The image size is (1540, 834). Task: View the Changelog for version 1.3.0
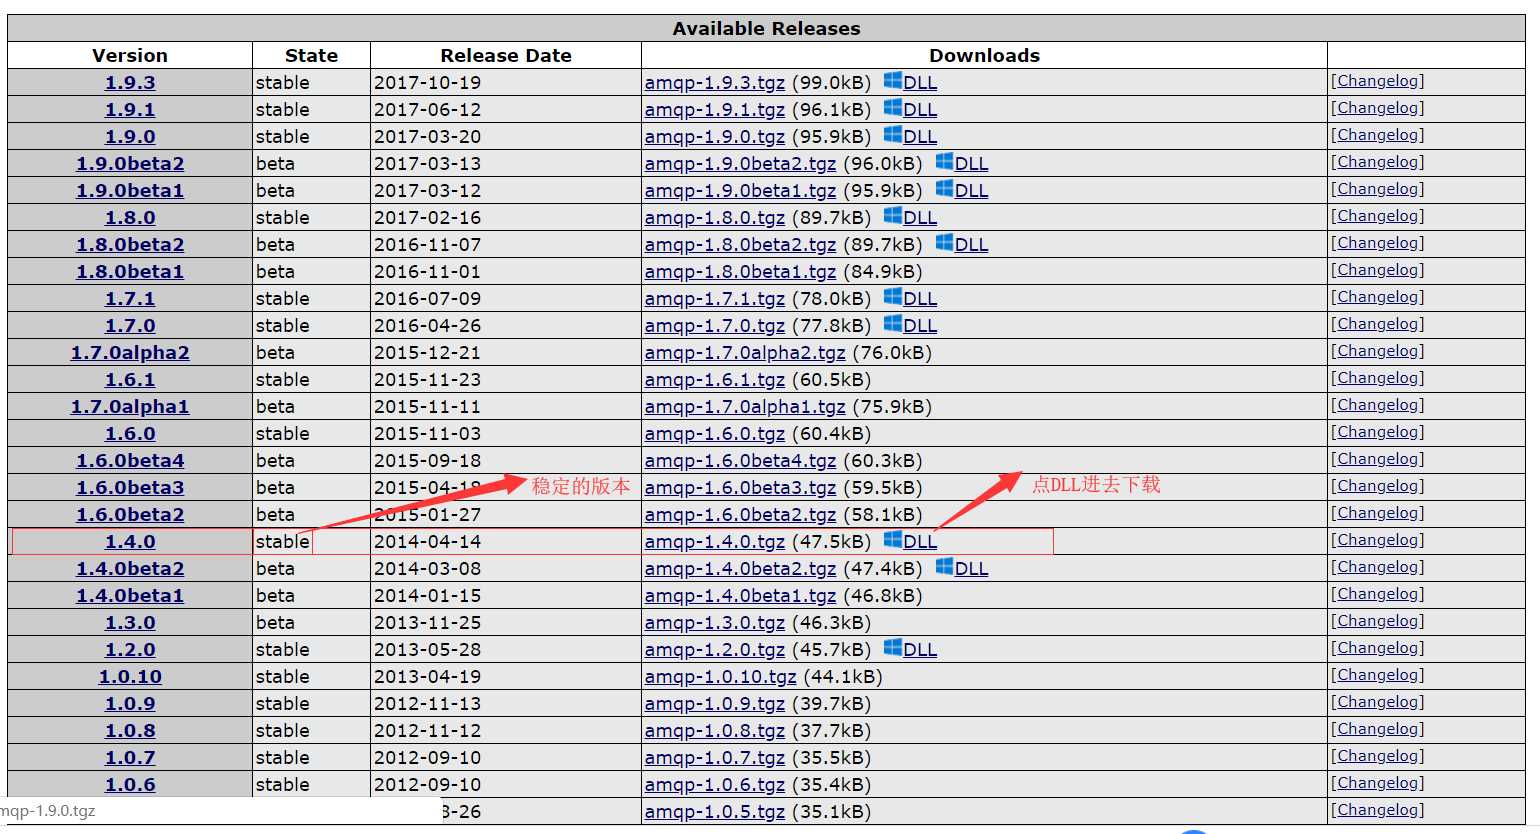(x=1377, y=621)
